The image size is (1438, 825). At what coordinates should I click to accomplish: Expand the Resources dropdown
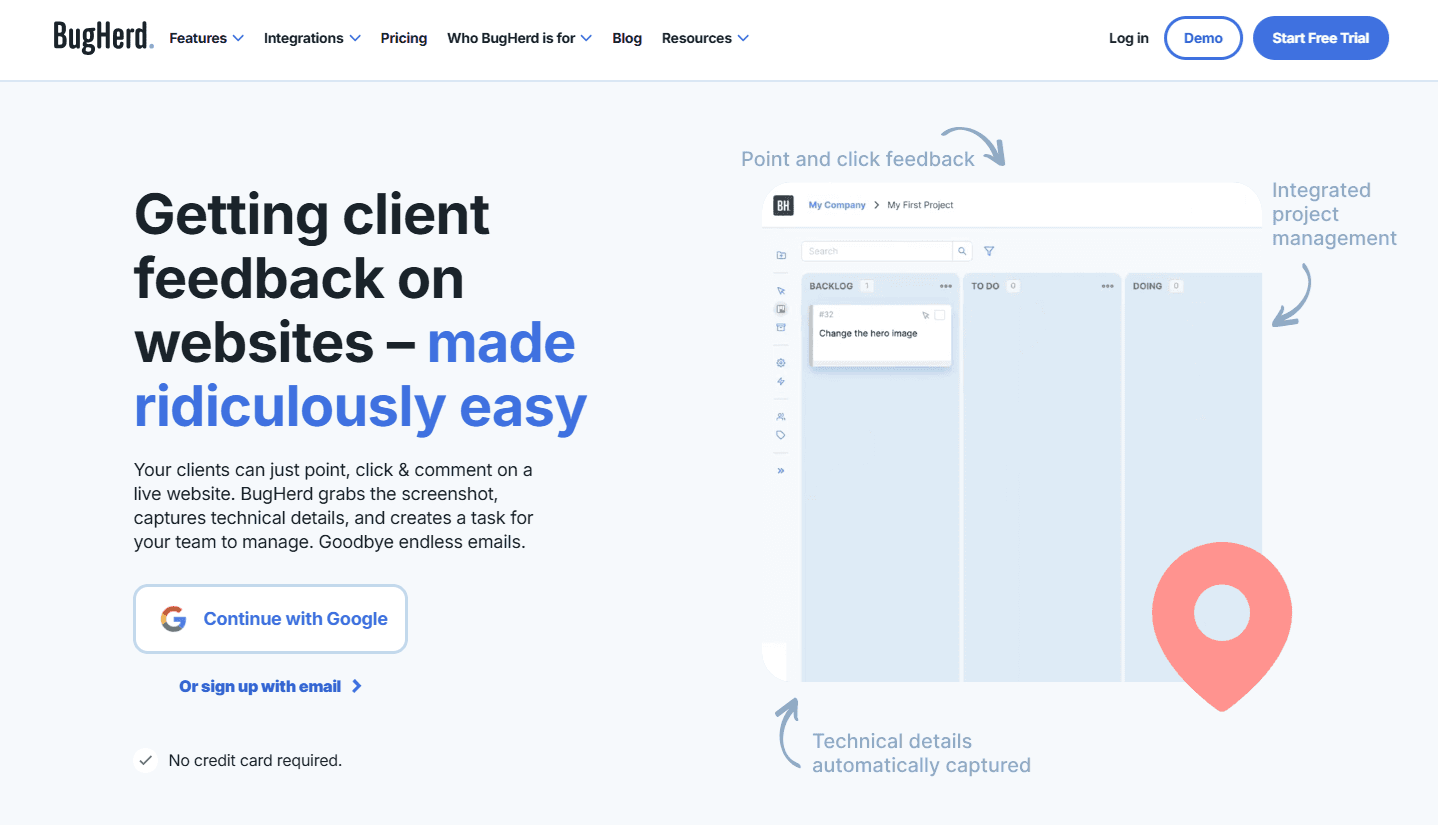(705, 38)
